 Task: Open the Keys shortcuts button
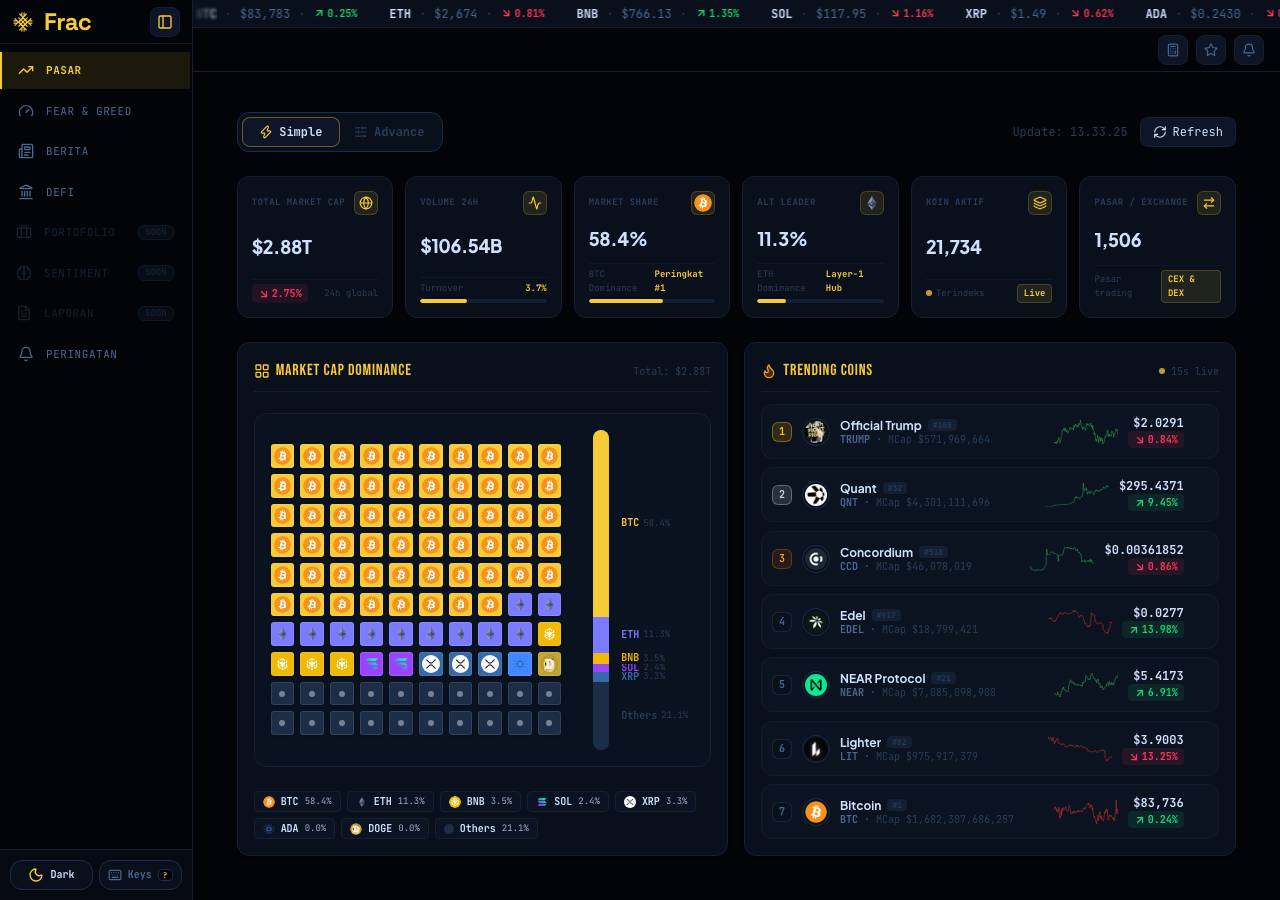pos(140,875)
